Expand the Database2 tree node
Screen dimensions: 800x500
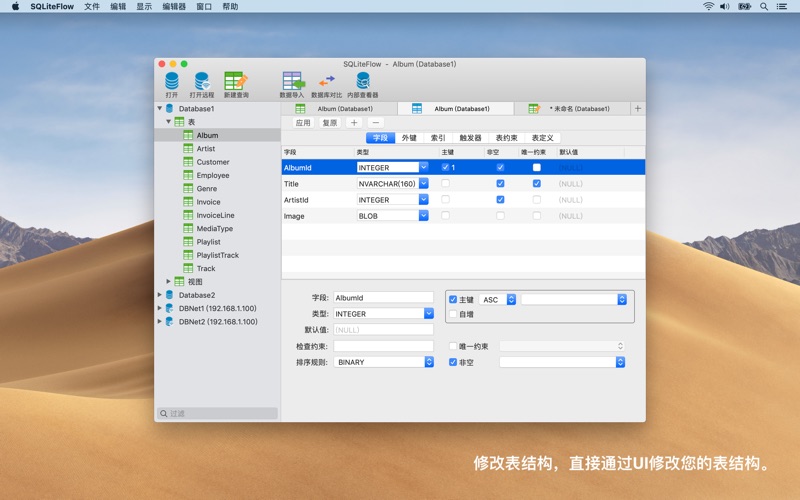(x=160, y=295)
